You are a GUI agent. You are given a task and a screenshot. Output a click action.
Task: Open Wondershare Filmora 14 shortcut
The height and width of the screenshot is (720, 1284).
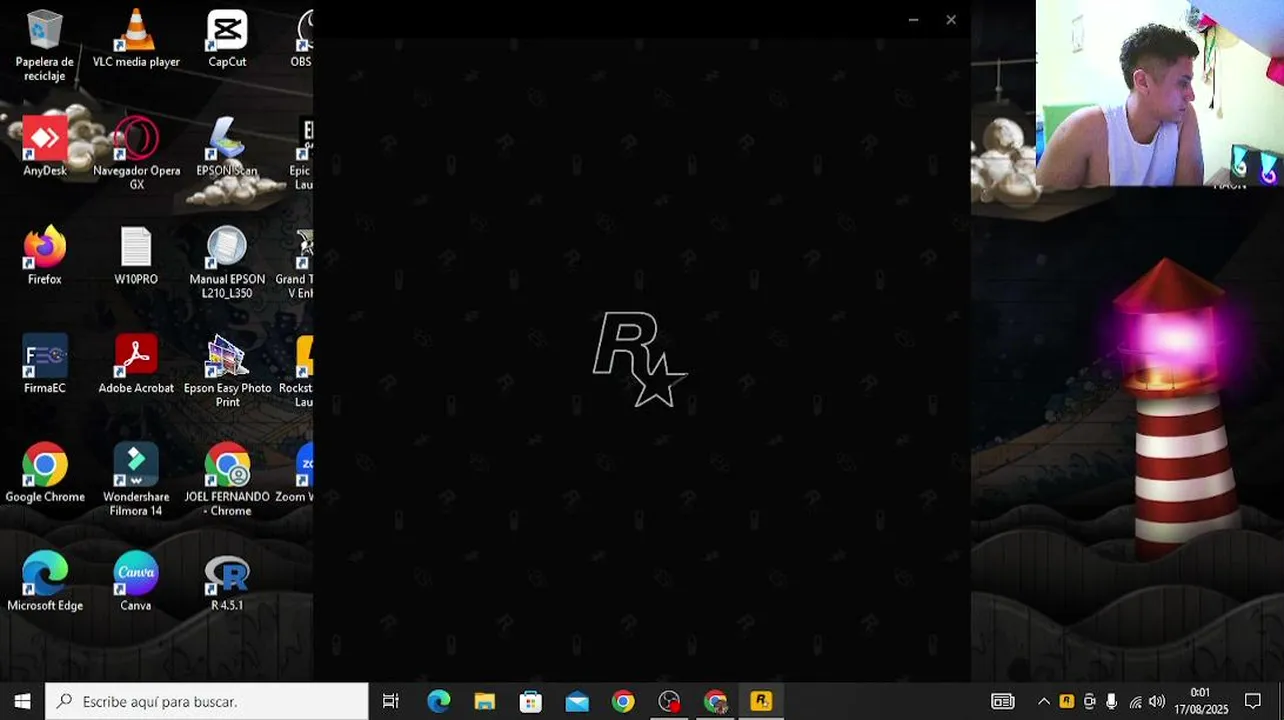click(x=136, y=480)
